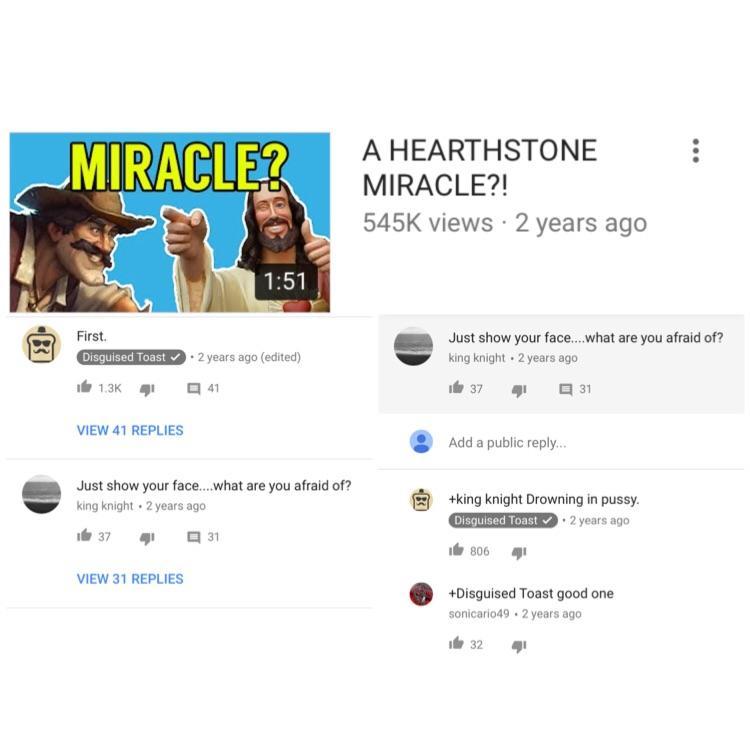Click the reply icon showing 31, left panel
The image size is (750, 750).
pos(194,537)
